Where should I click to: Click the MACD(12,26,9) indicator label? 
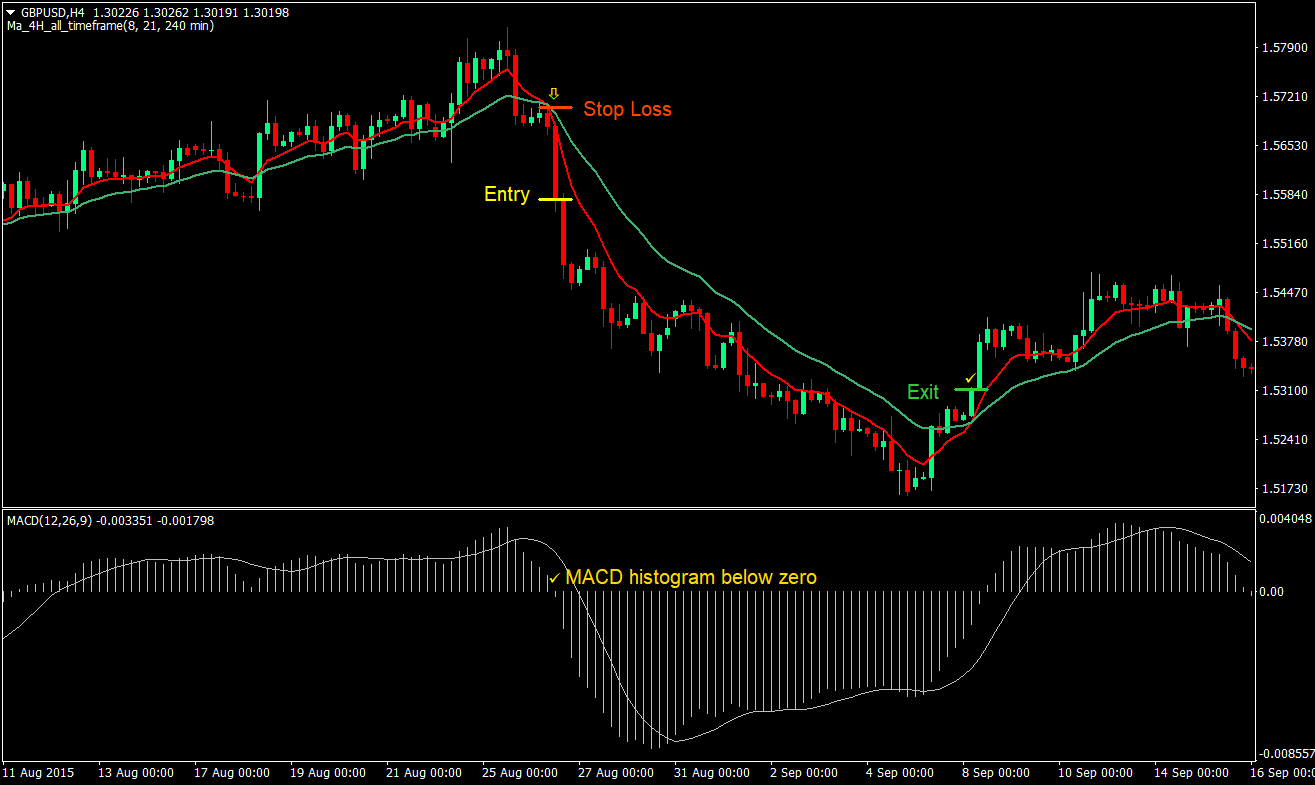47,520
